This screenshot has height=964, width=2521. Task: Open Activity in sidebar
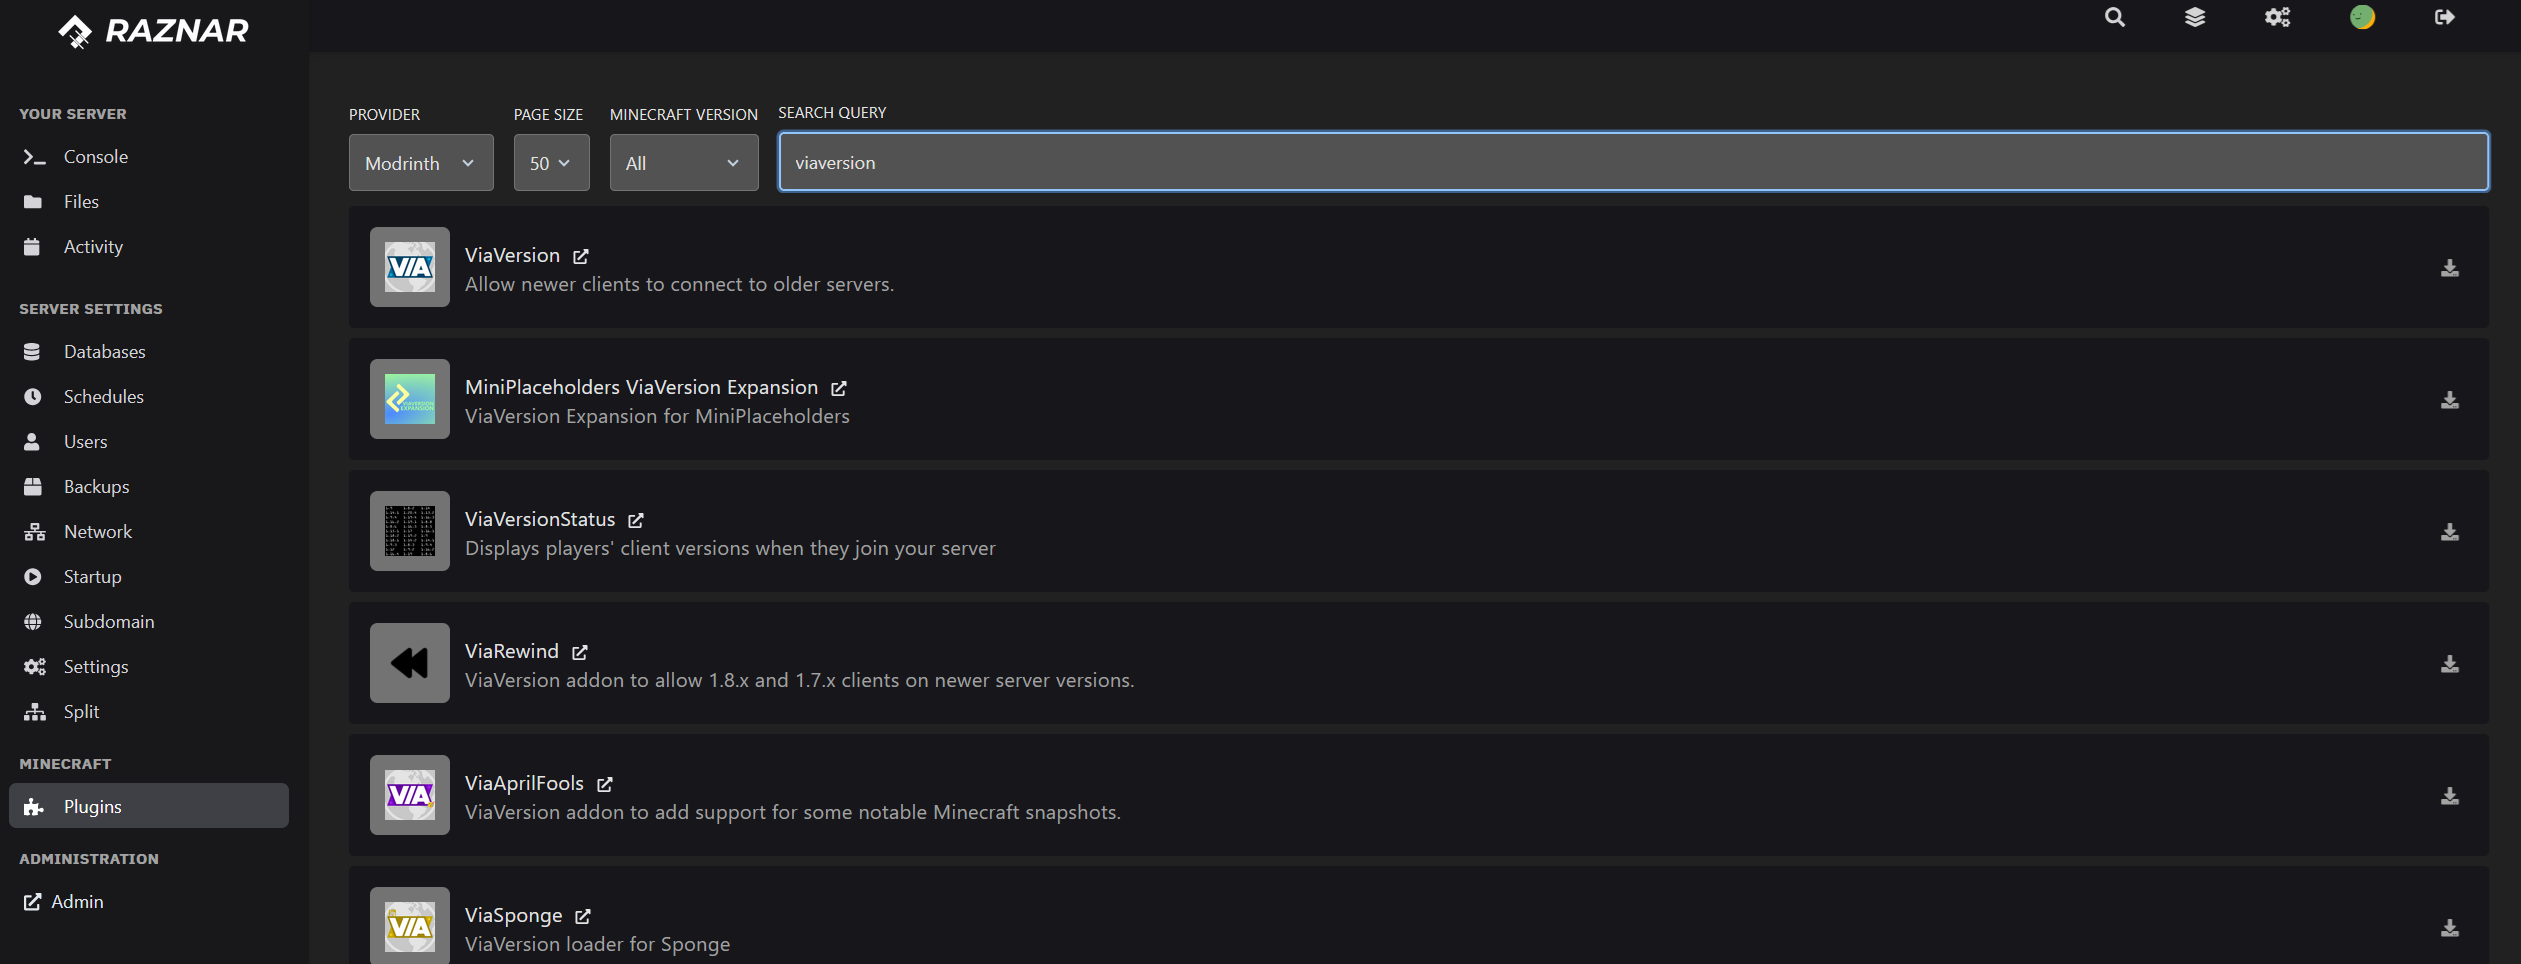tap(149, 246)
